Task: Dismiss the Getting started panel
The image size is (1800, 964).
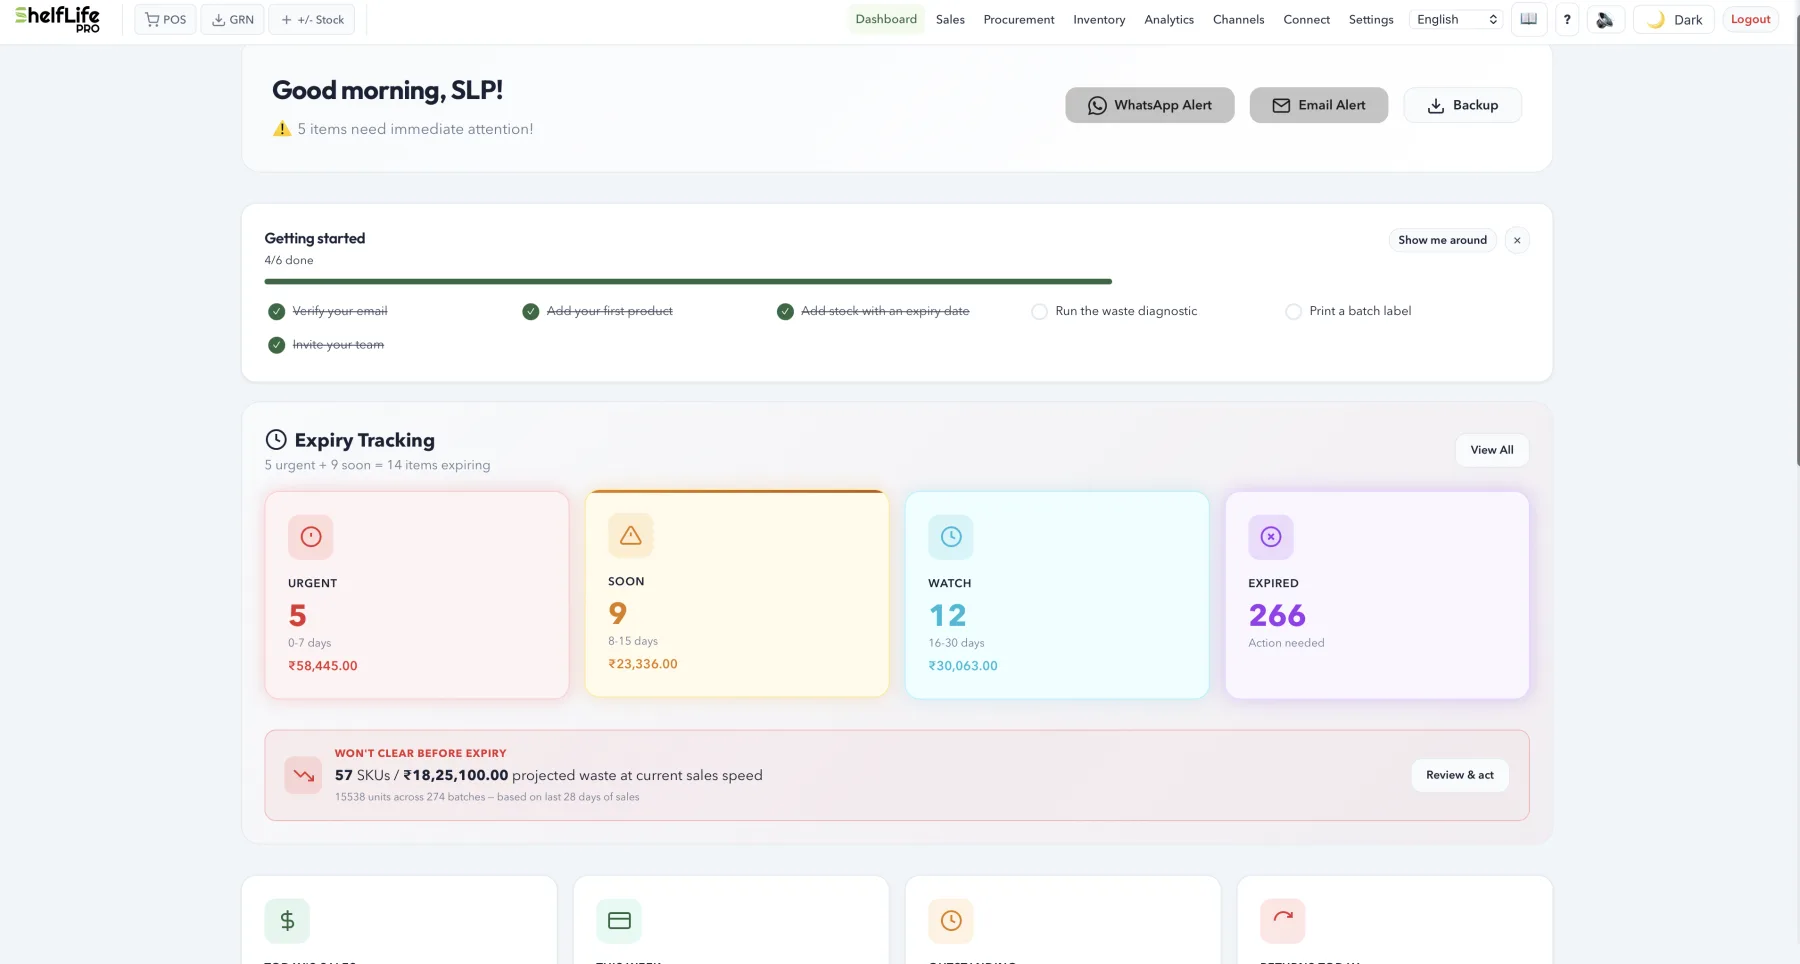Action: [1517, 240]
